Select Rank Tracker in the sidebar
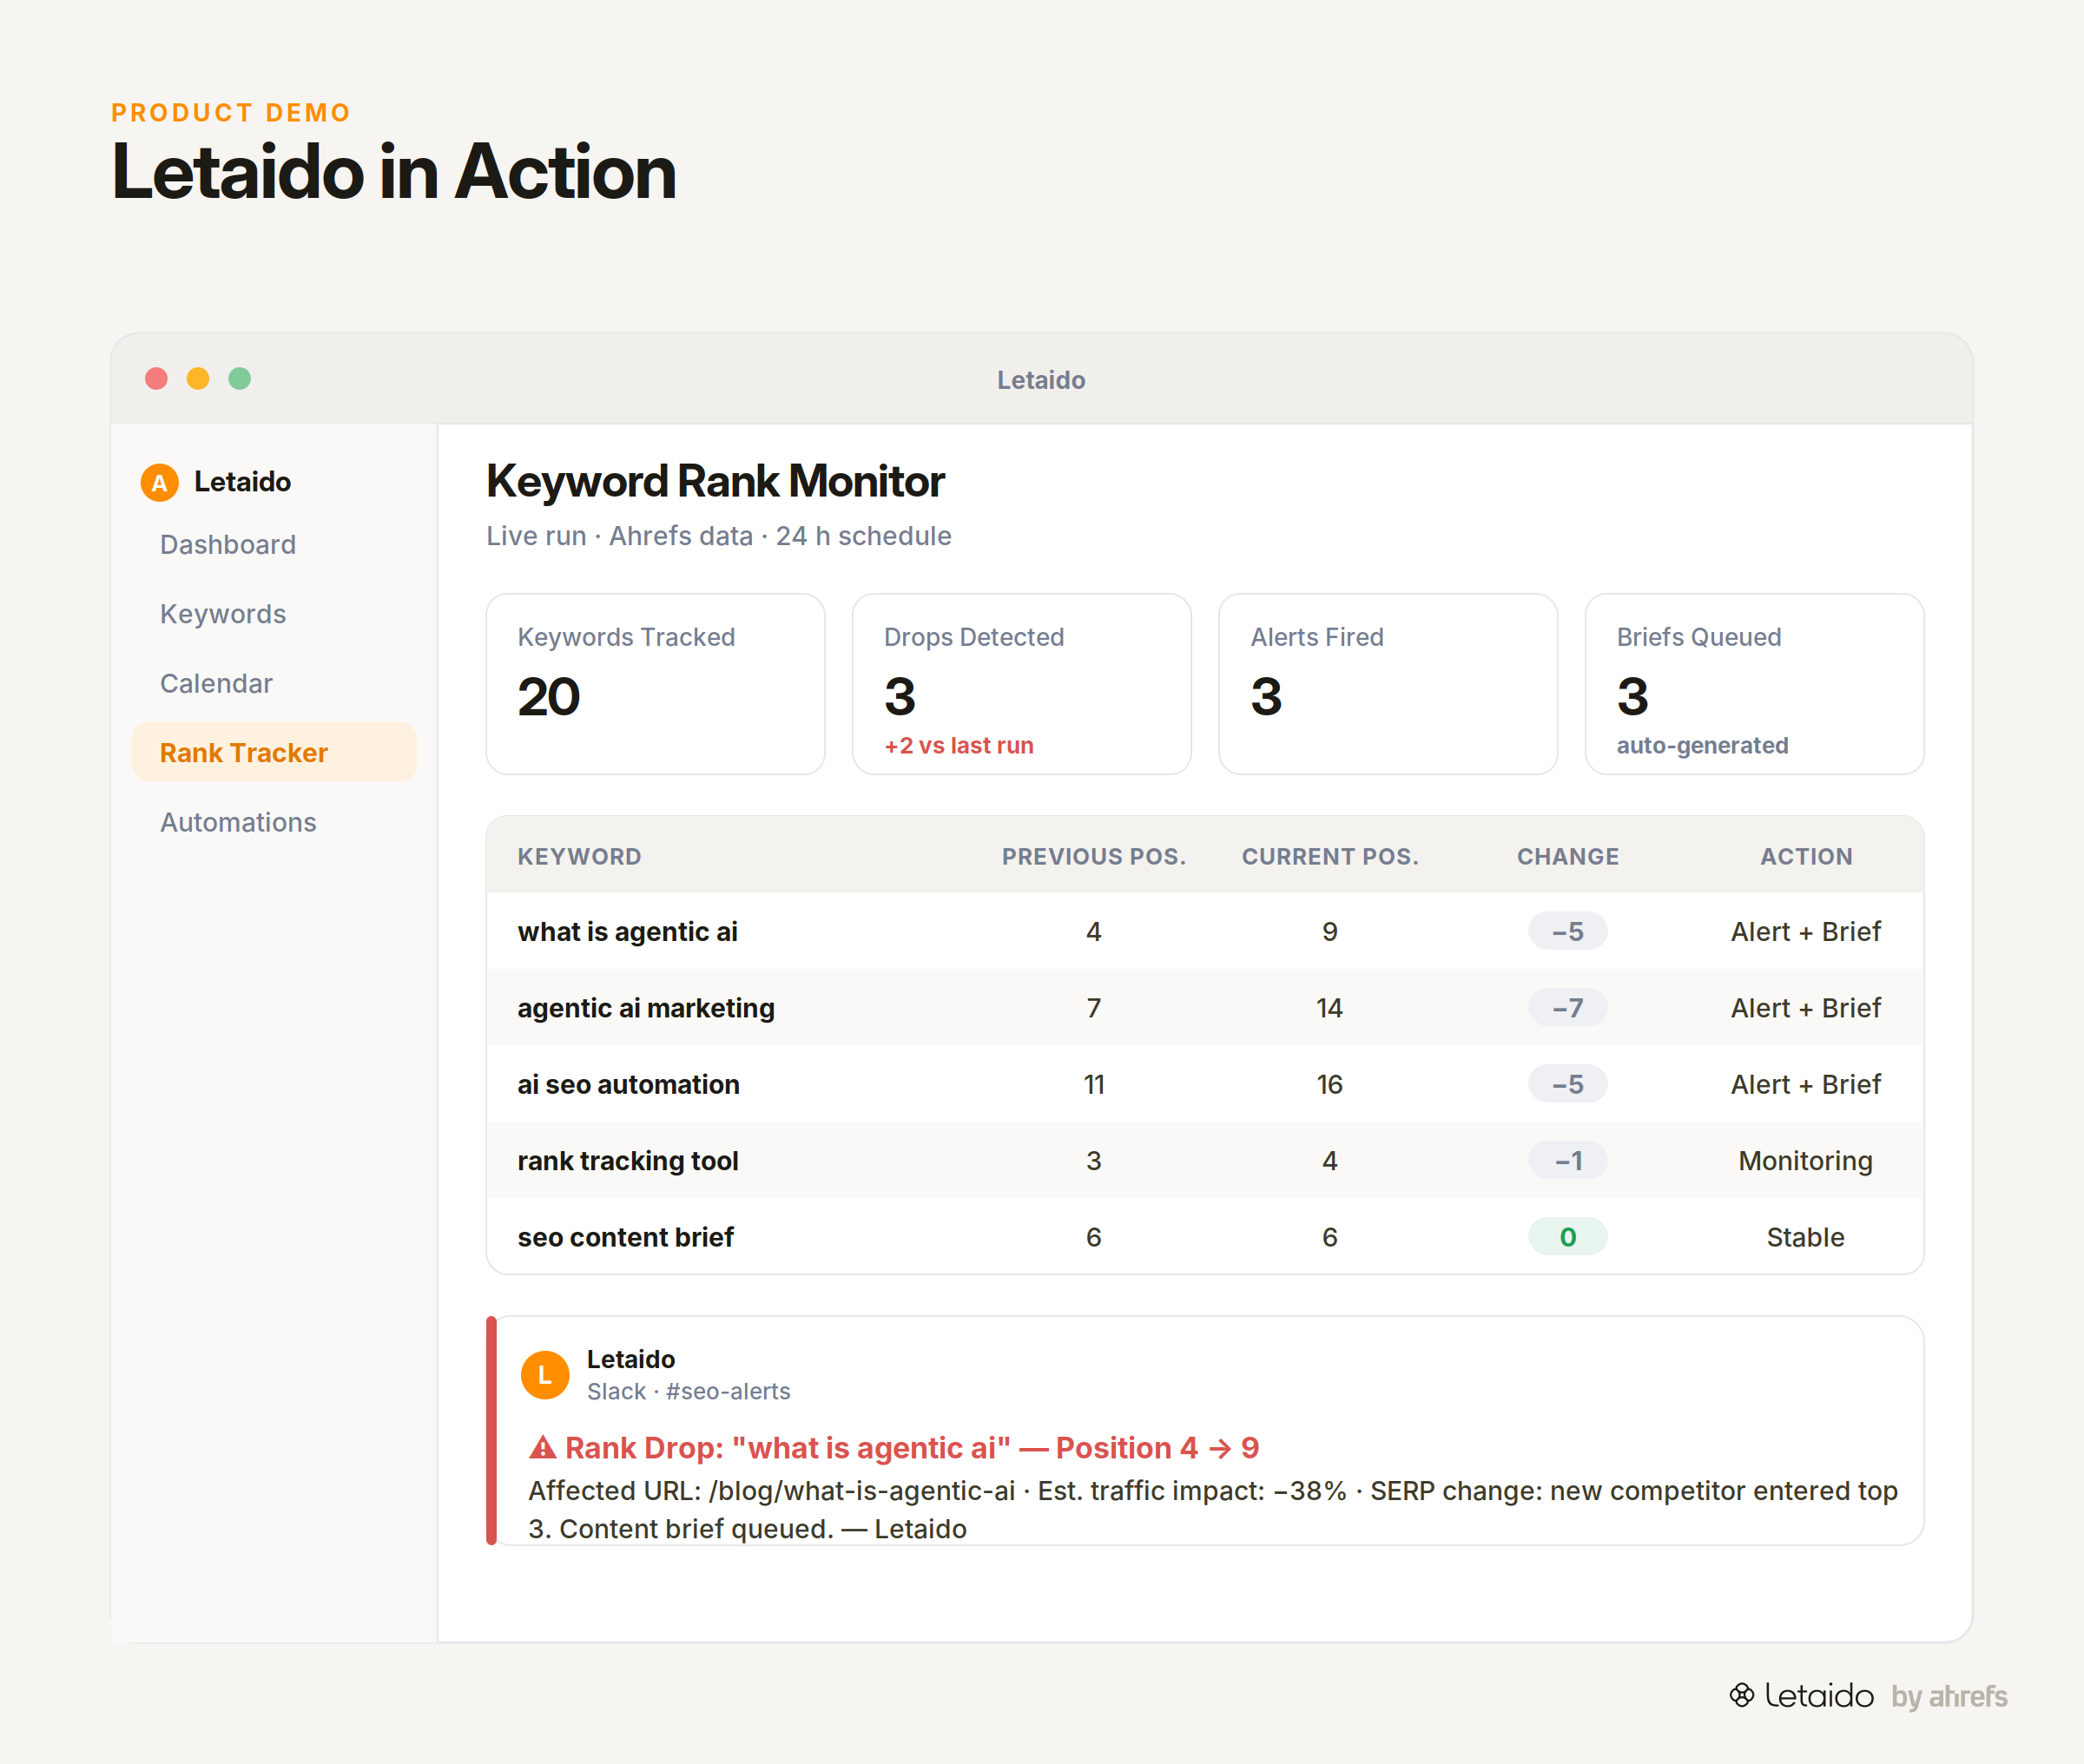The width and height of the screenshot is (2084, 1764). (274, 752)
